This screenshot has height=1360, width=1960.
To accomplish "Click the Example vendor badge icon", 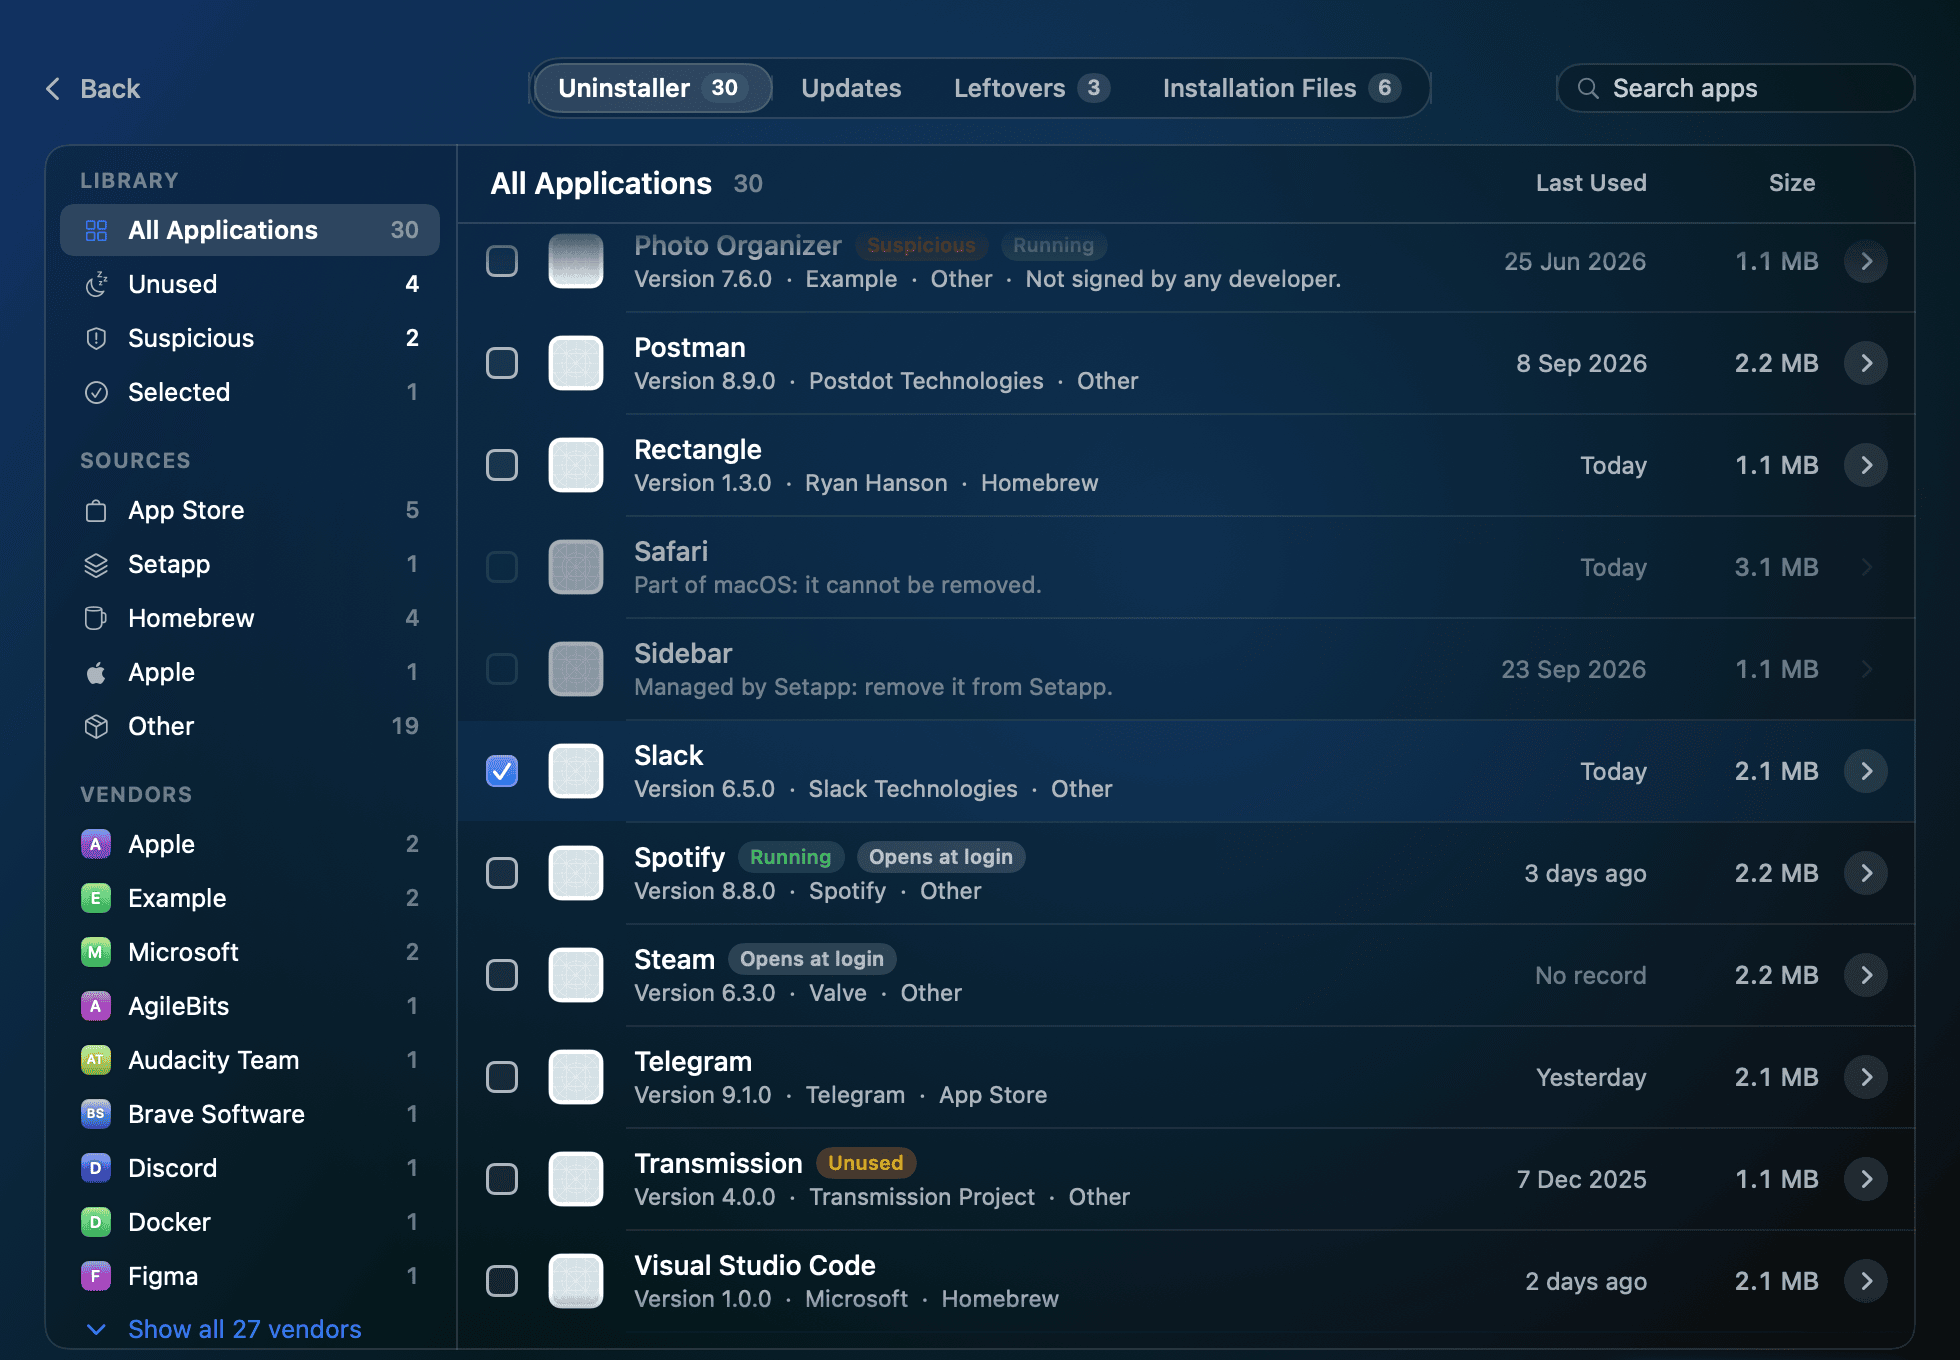I will (x=96, y=899).
